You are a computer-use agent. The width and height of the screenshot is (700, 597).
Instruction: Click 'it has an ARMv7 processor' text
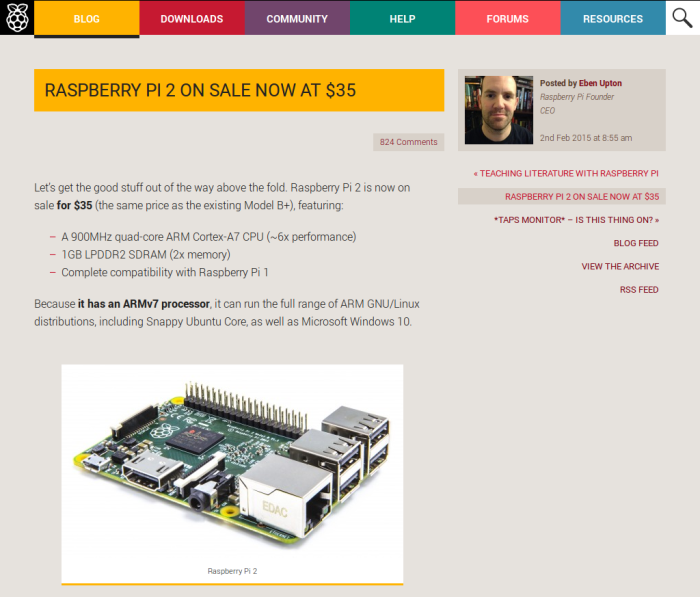coord(144,304)
